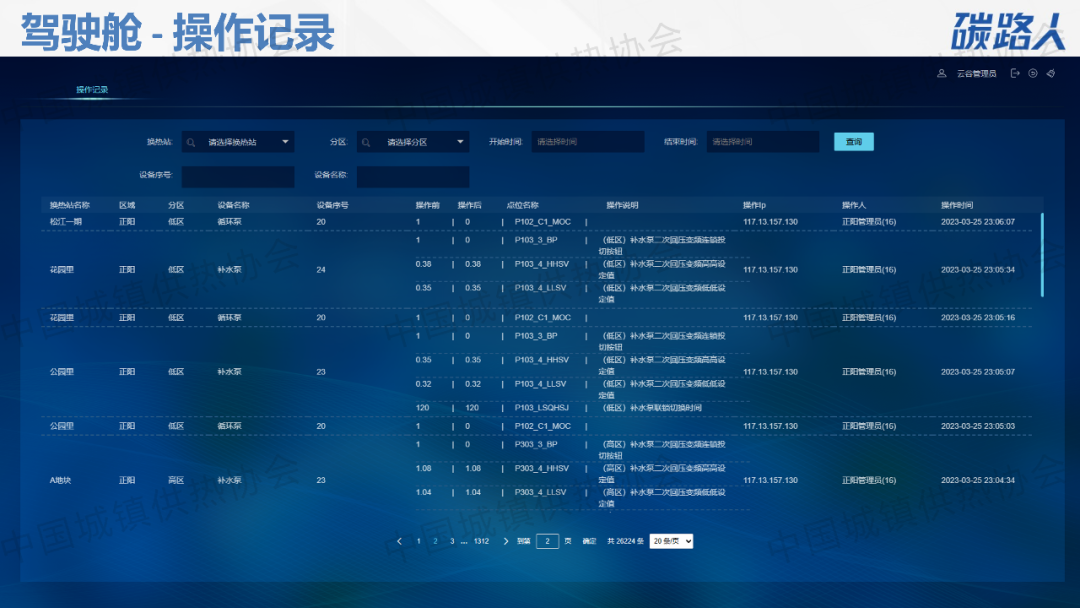
Task: Click the 跳至 page number input box
Action: (x=547, y=541)
